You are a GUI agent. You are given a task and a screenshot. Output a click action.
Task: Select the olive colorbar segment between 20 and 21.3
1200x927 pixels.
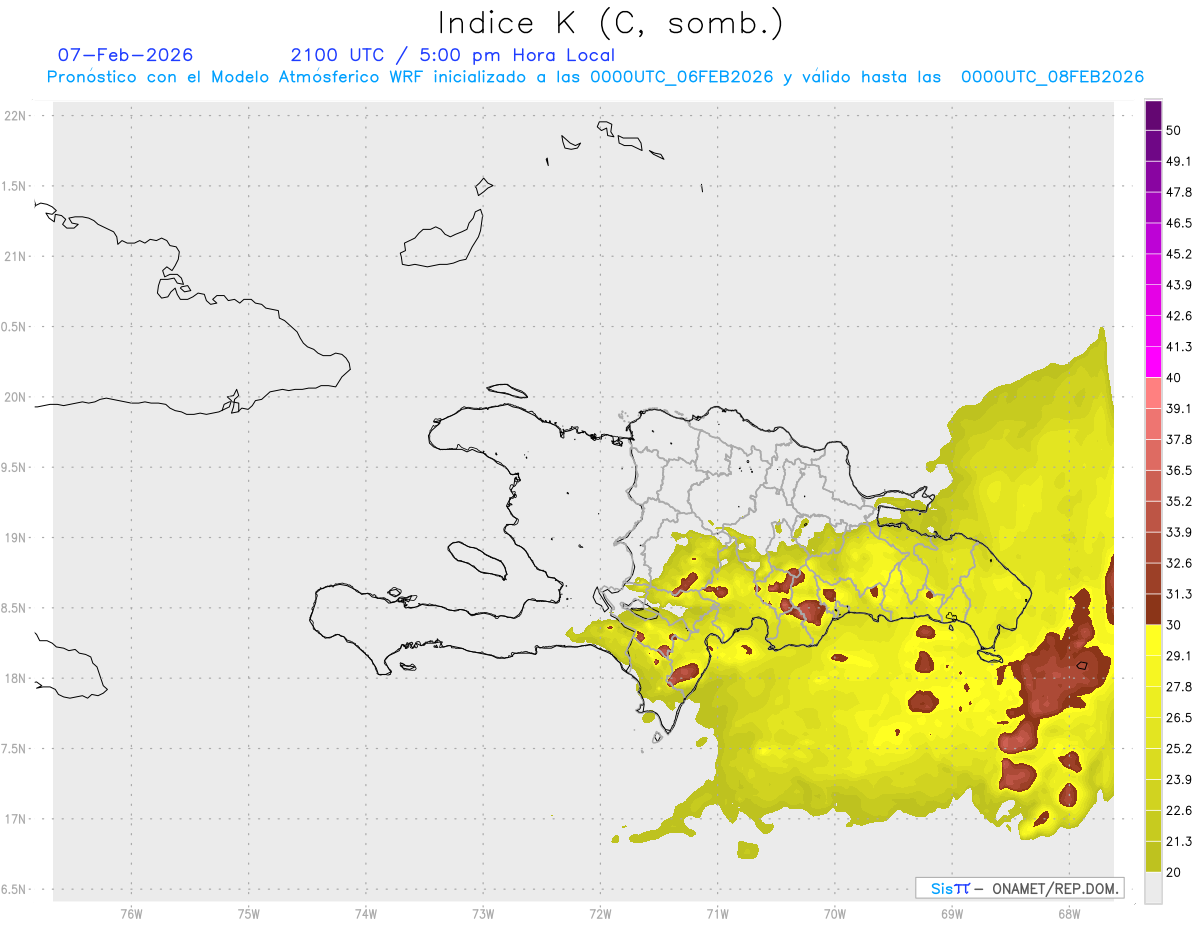click(x=1153, y=857)
